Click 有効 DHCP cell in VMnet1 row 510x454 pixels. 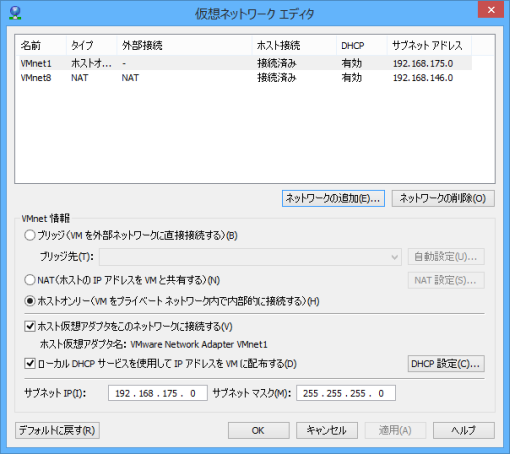pyautogui.click(x=351, y=63)
